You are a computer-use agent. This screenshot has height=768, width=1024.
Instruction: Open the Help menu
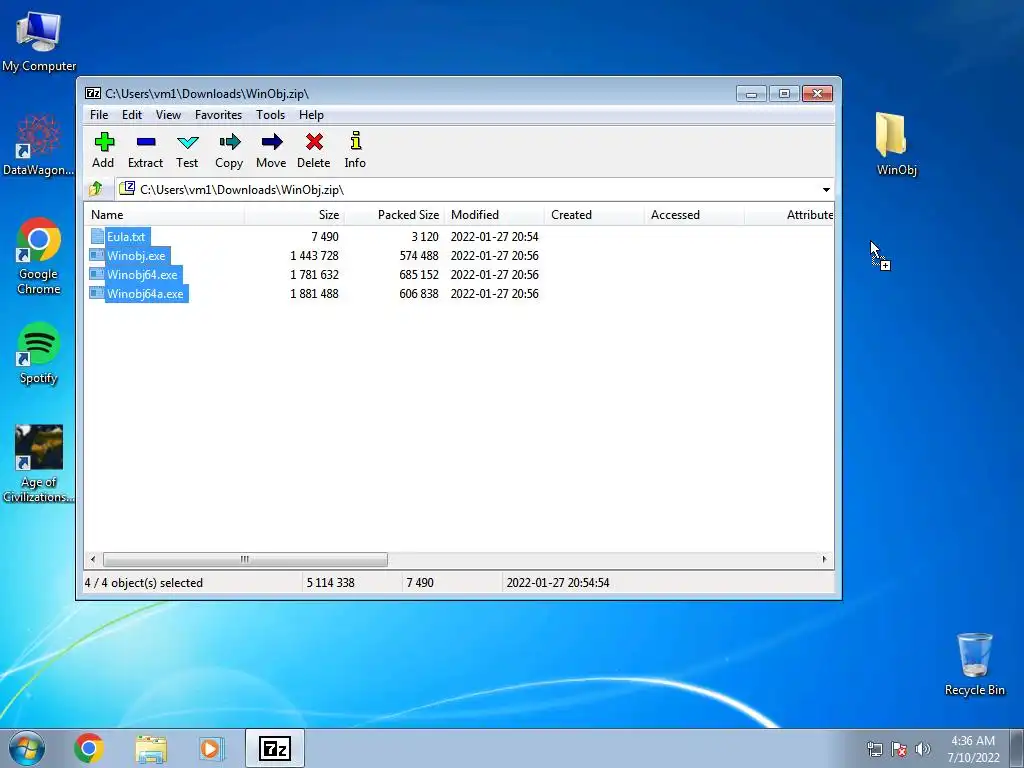coord(312,115)
